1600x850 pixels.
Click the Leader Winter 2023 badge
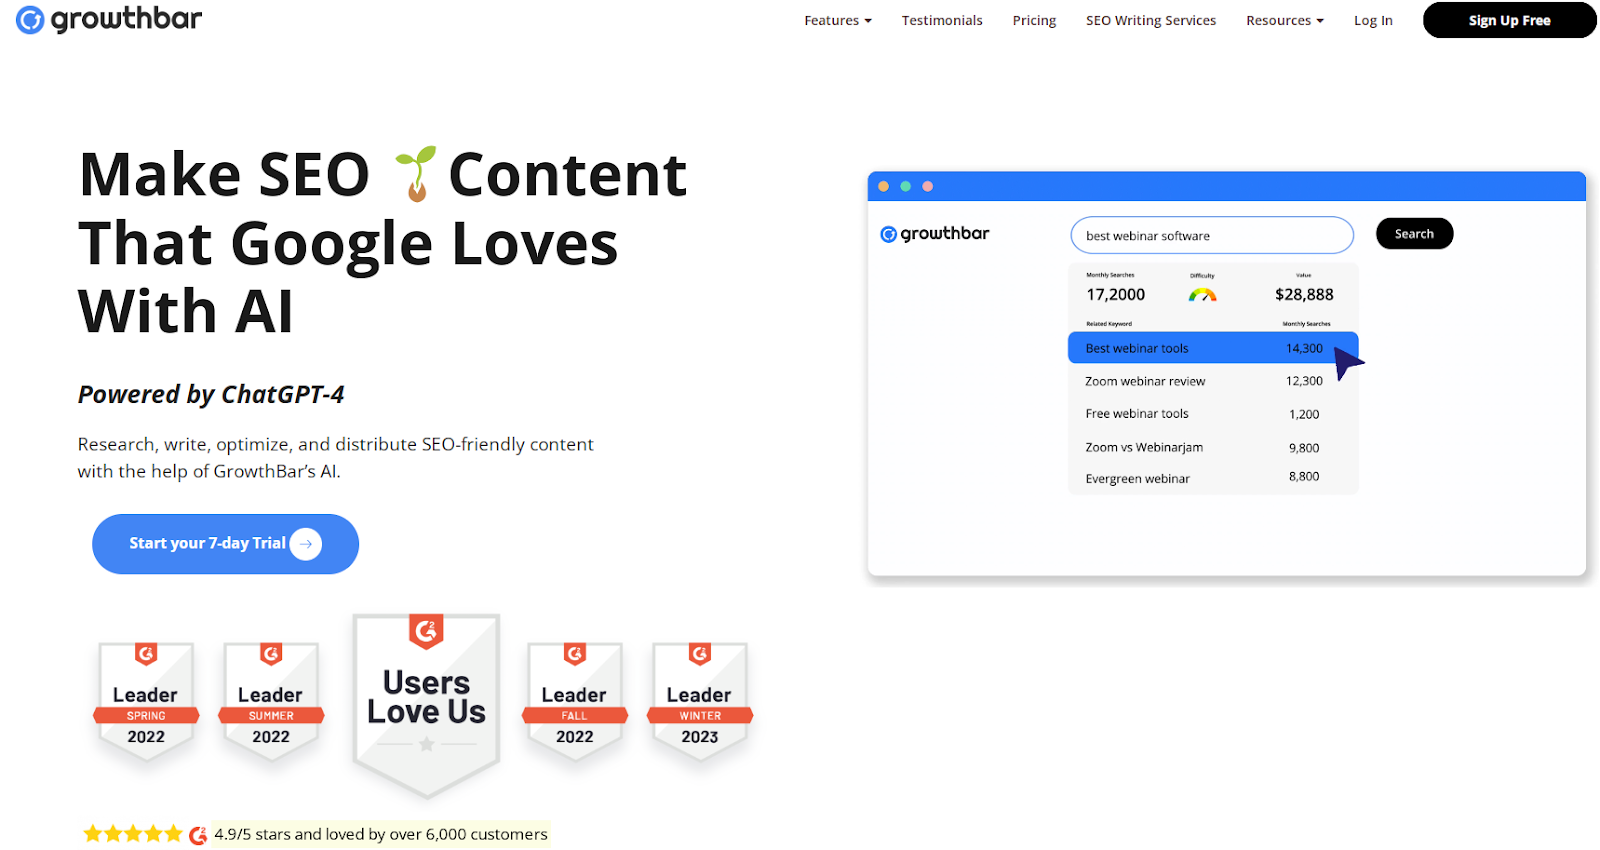coord(700,702)
